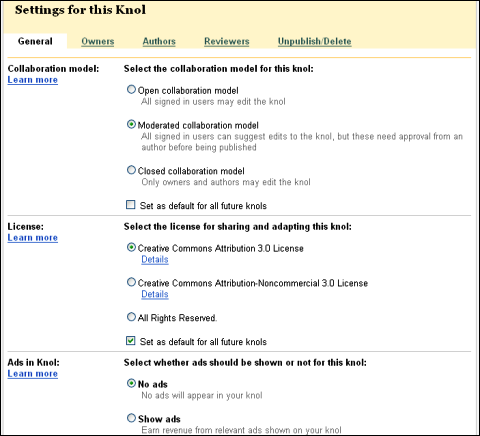Click Learn more under Ads in Knol
The width and height of the screenshot is (480, 436).
click(x=33, y=374)
